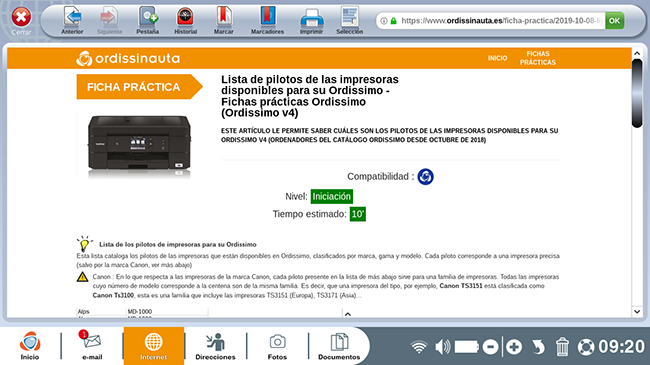Zoom in with the plus button
The width and height of the screenshot is (650, 365).
click(x=514, y=347)
